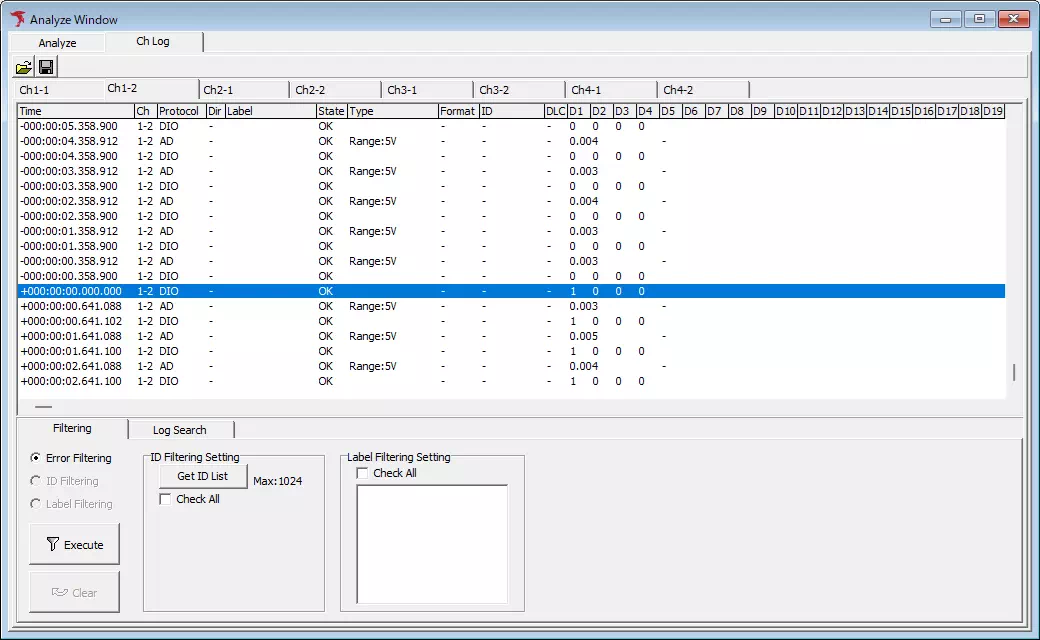1040x640 pixels.
Task: Select the Error Filtering radio button
Action: [x=36, y=458]
